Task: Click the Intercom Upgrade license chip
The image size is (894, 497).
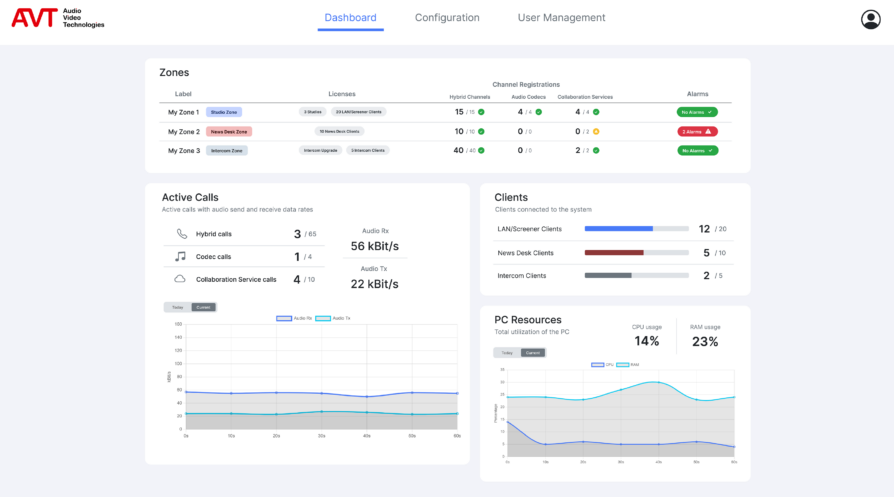Action: tap(320, 150)
